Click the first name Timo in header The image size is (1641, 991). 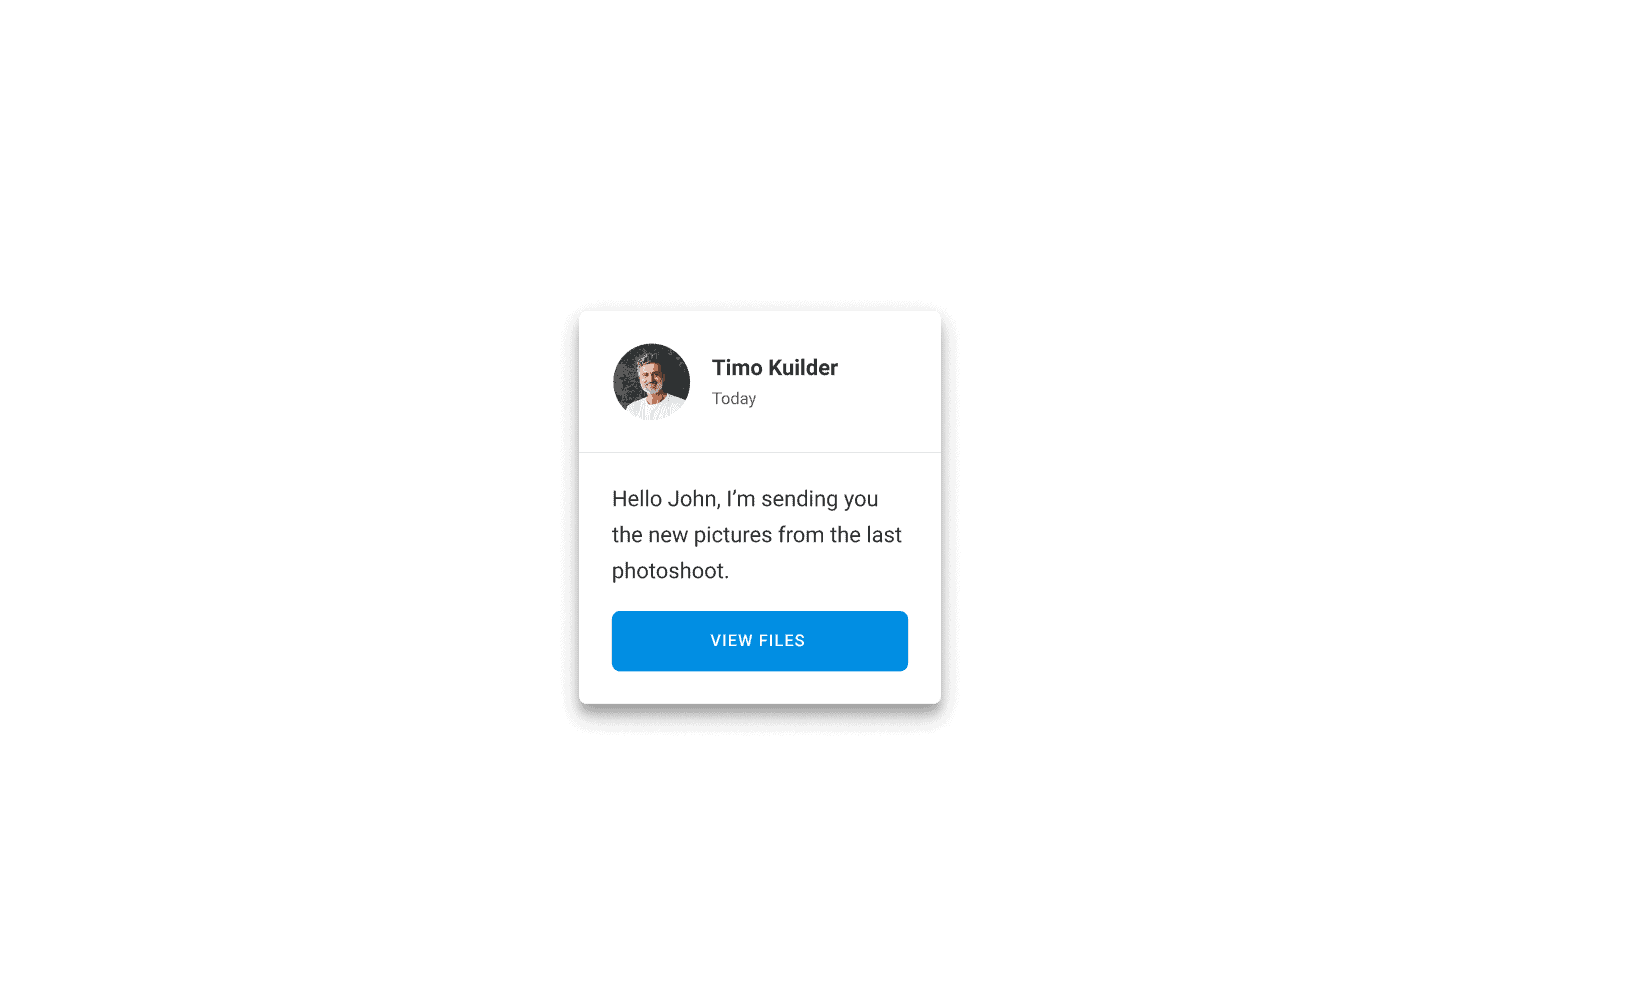click(x=737, y=368)
